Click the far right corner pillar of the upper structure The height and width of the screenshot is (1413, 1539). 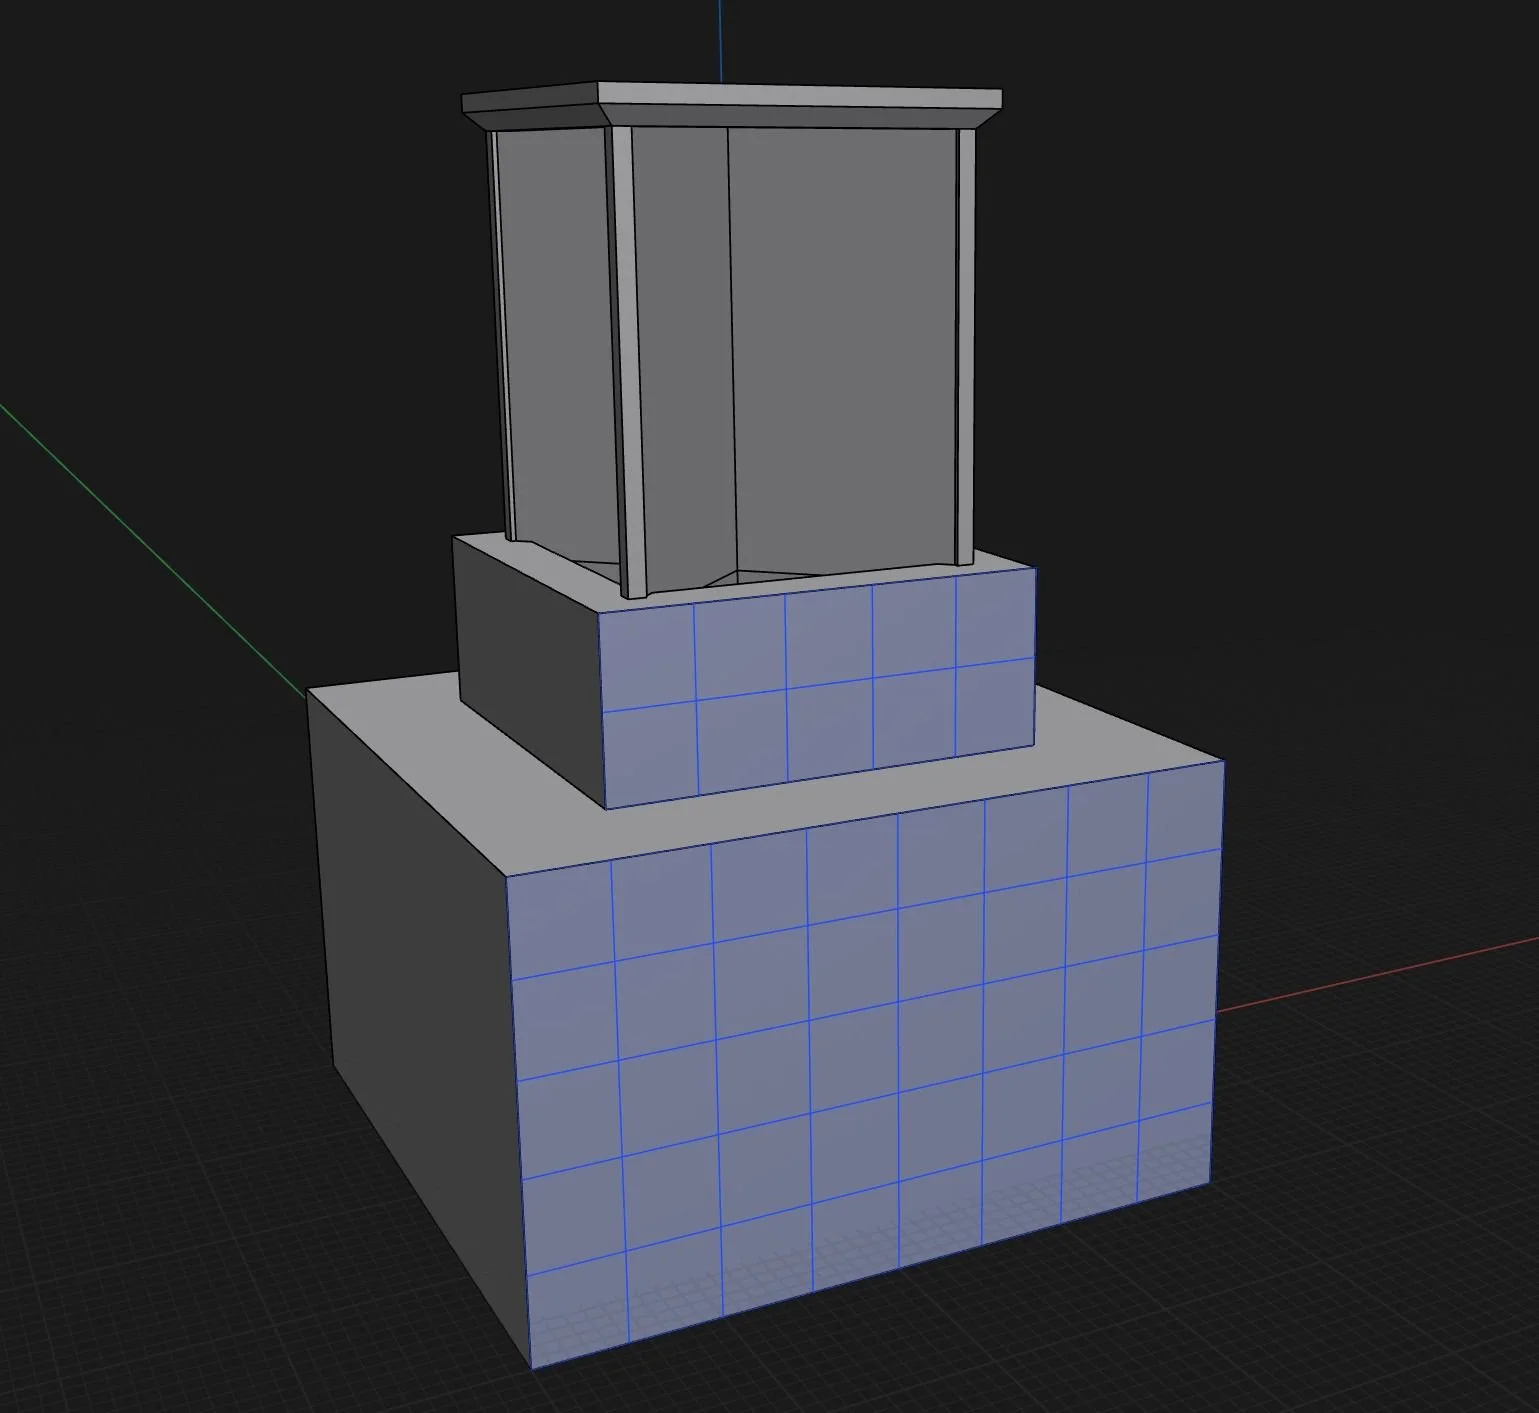click(966, 346)
